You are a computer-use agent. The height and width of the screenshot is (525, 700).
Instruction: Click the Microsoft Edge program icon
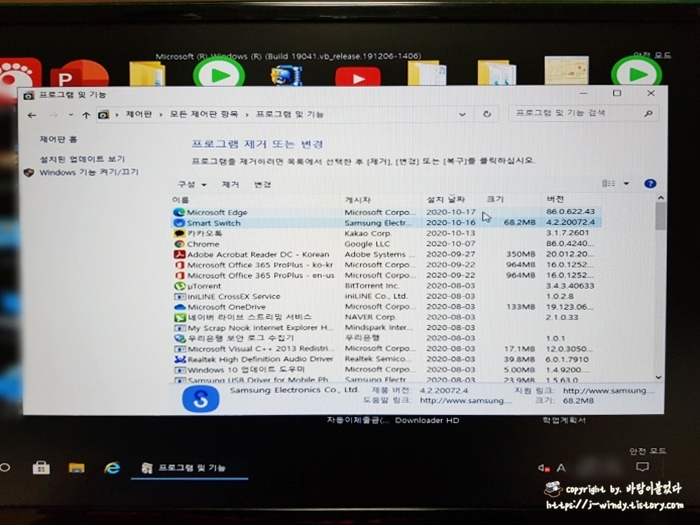(x=179, y=212)
